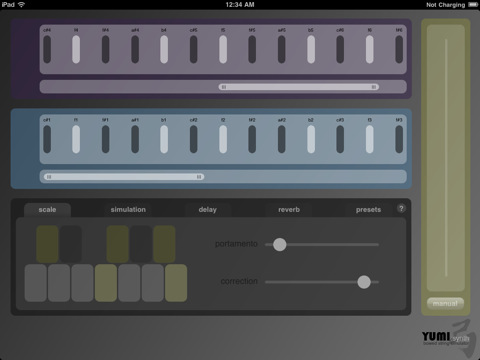Toggle the C white key in scale keyboard
The image size is (480, 360).
[x=36, y=283]
